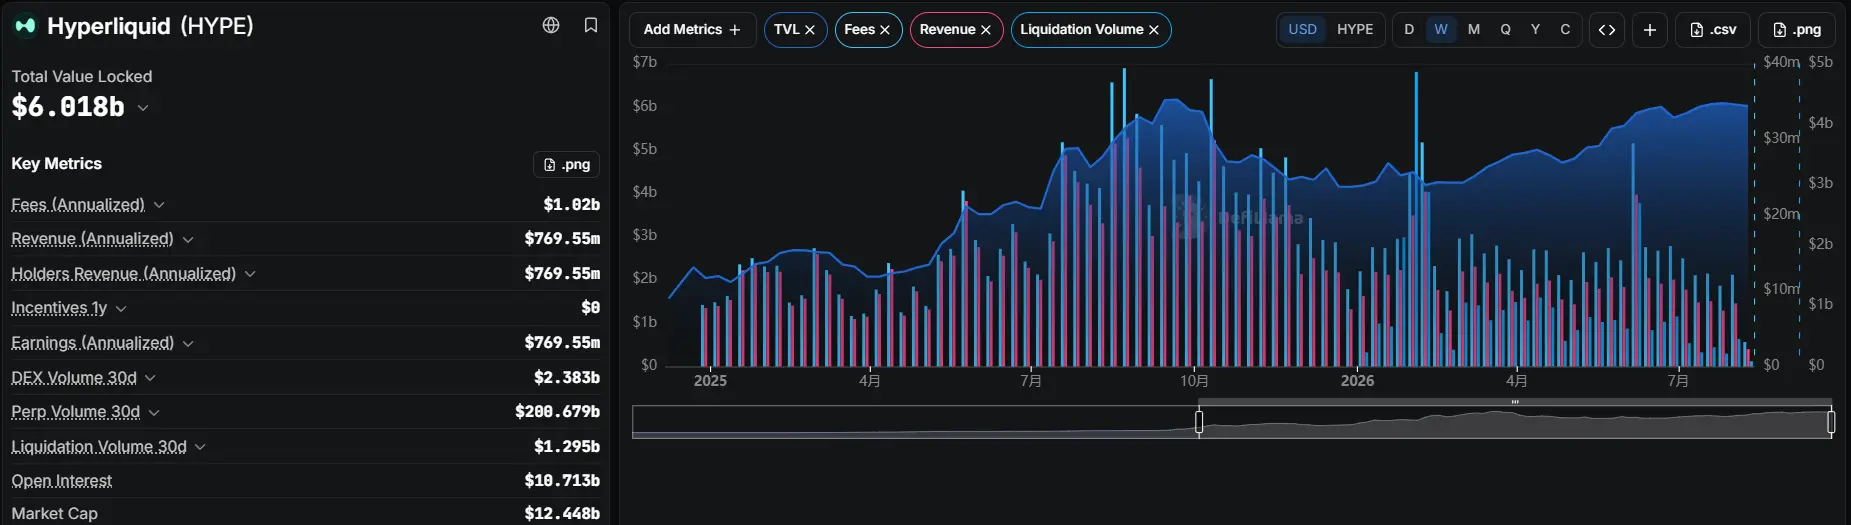Click the Market Cap label
Image resolution: width=1851 pixels, height=525 pixels.
click(x=55, y=513)
